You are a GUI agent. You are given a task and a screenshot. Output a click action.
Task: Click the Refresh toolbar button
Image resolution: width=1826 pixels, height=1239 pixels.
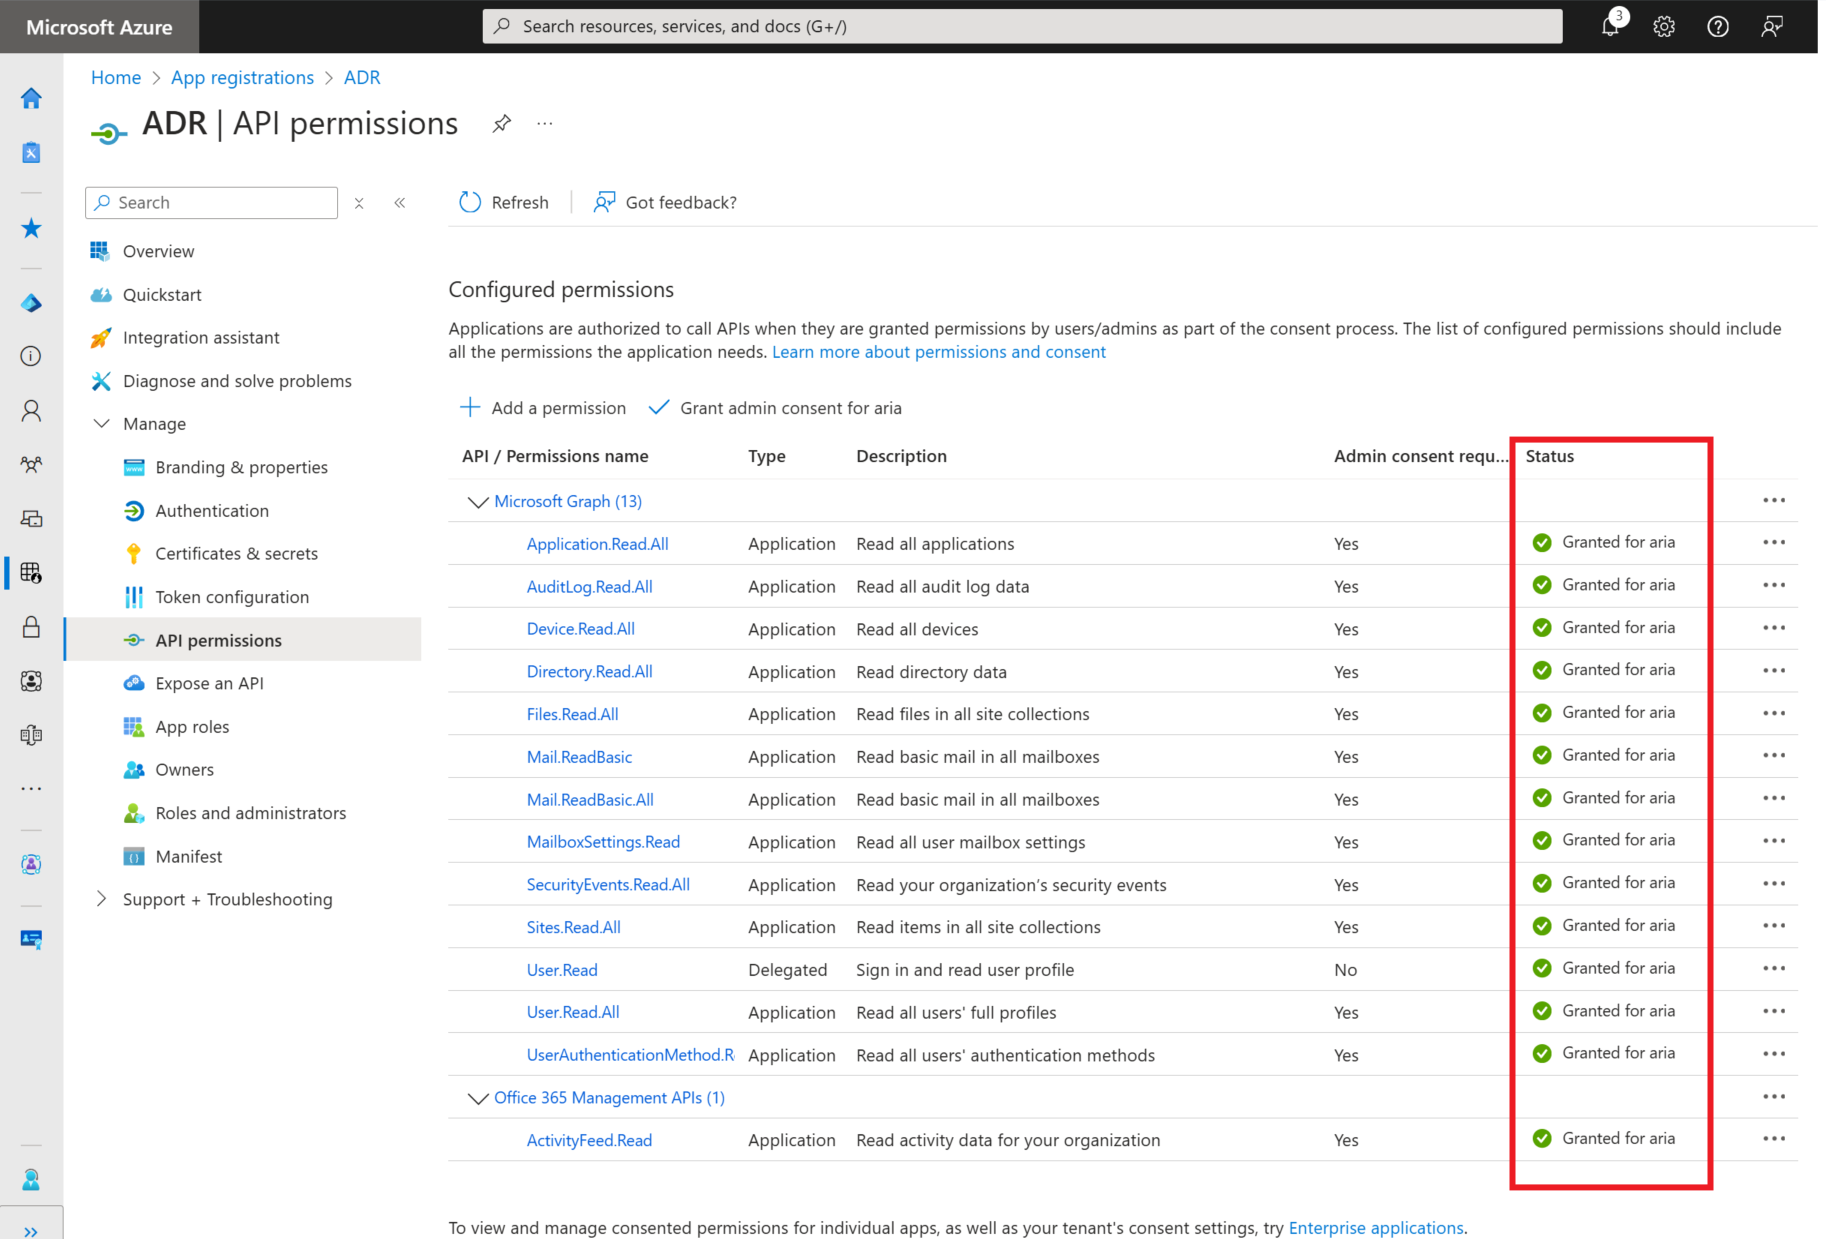point(504,203)
